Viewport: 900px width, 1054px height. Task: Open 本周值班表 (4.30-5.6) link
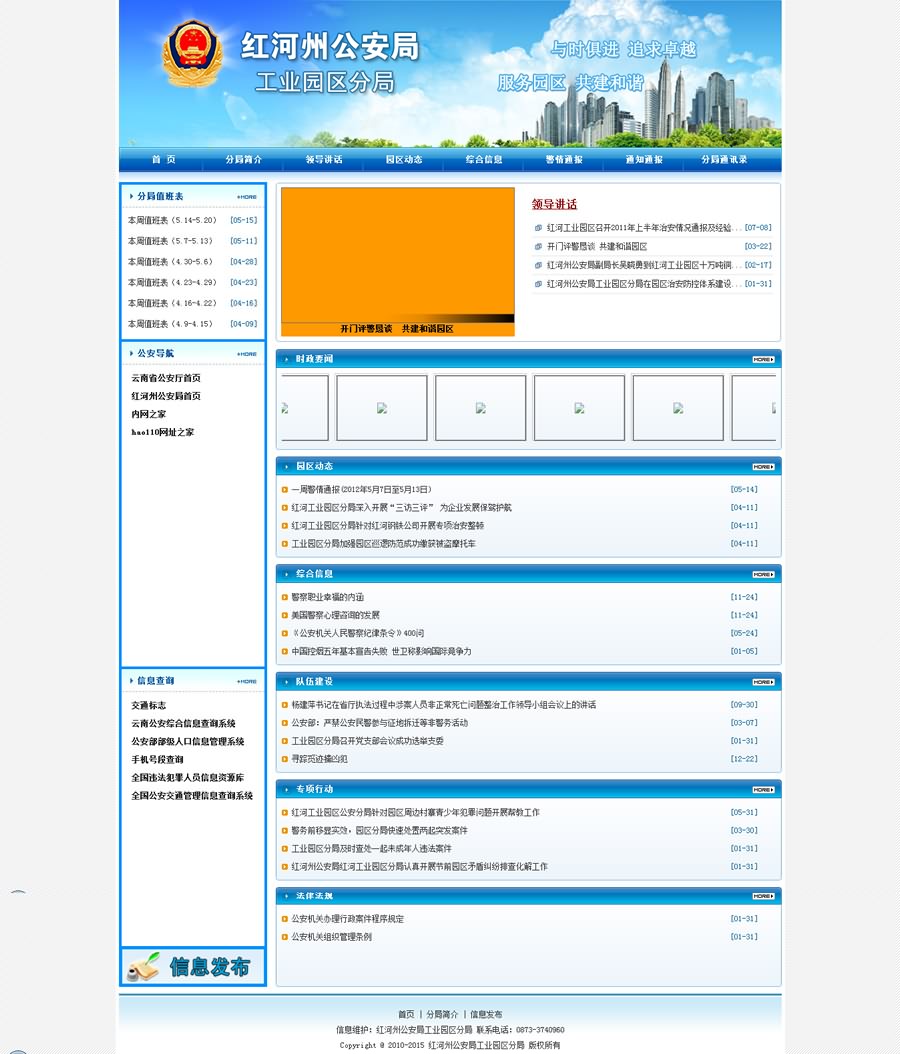coord(171,262)
